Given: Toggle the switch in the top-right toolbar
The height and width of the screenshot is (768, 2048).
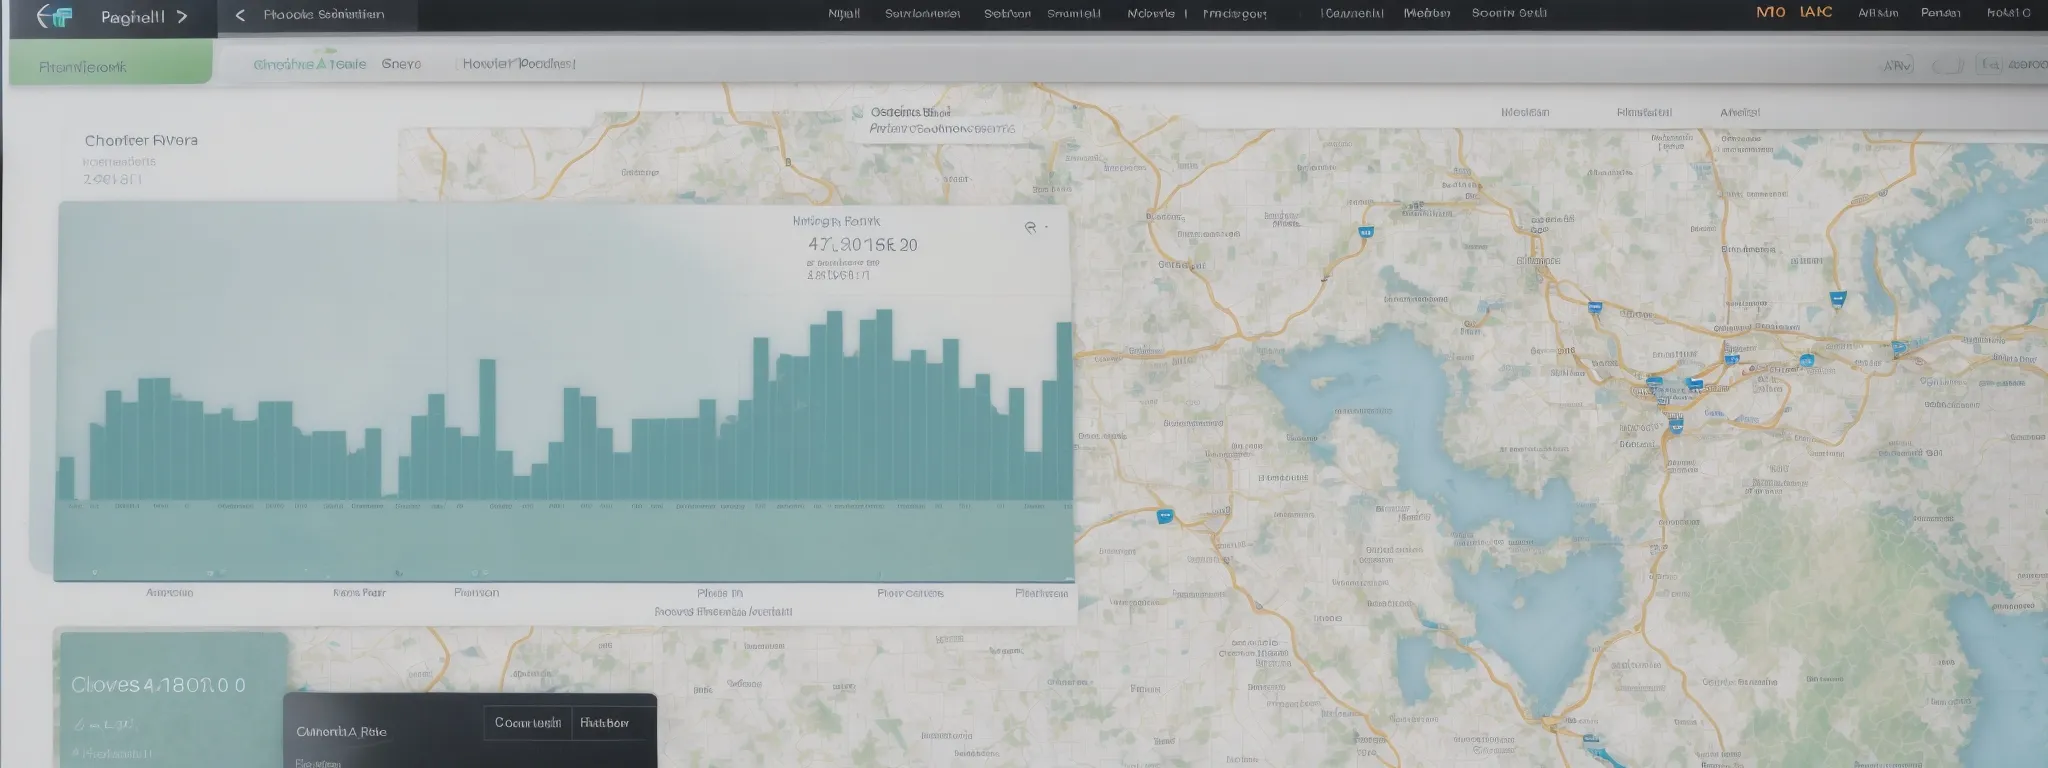Looking at the screenshot, I should click(1947, 66).
